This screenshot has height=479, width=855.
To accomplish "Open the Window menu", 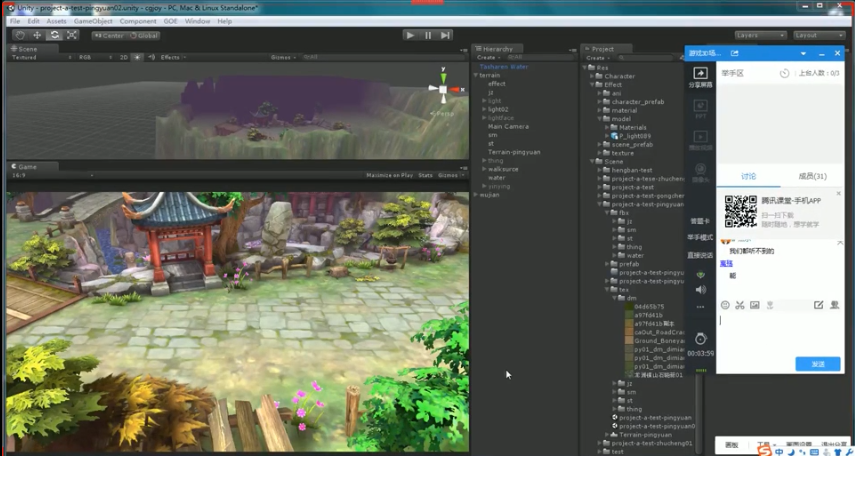I will [197, 21].
